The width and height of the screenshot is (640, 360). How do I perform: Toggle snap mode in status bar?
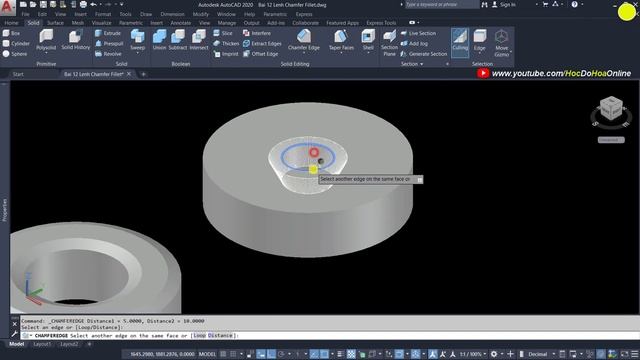233,354
